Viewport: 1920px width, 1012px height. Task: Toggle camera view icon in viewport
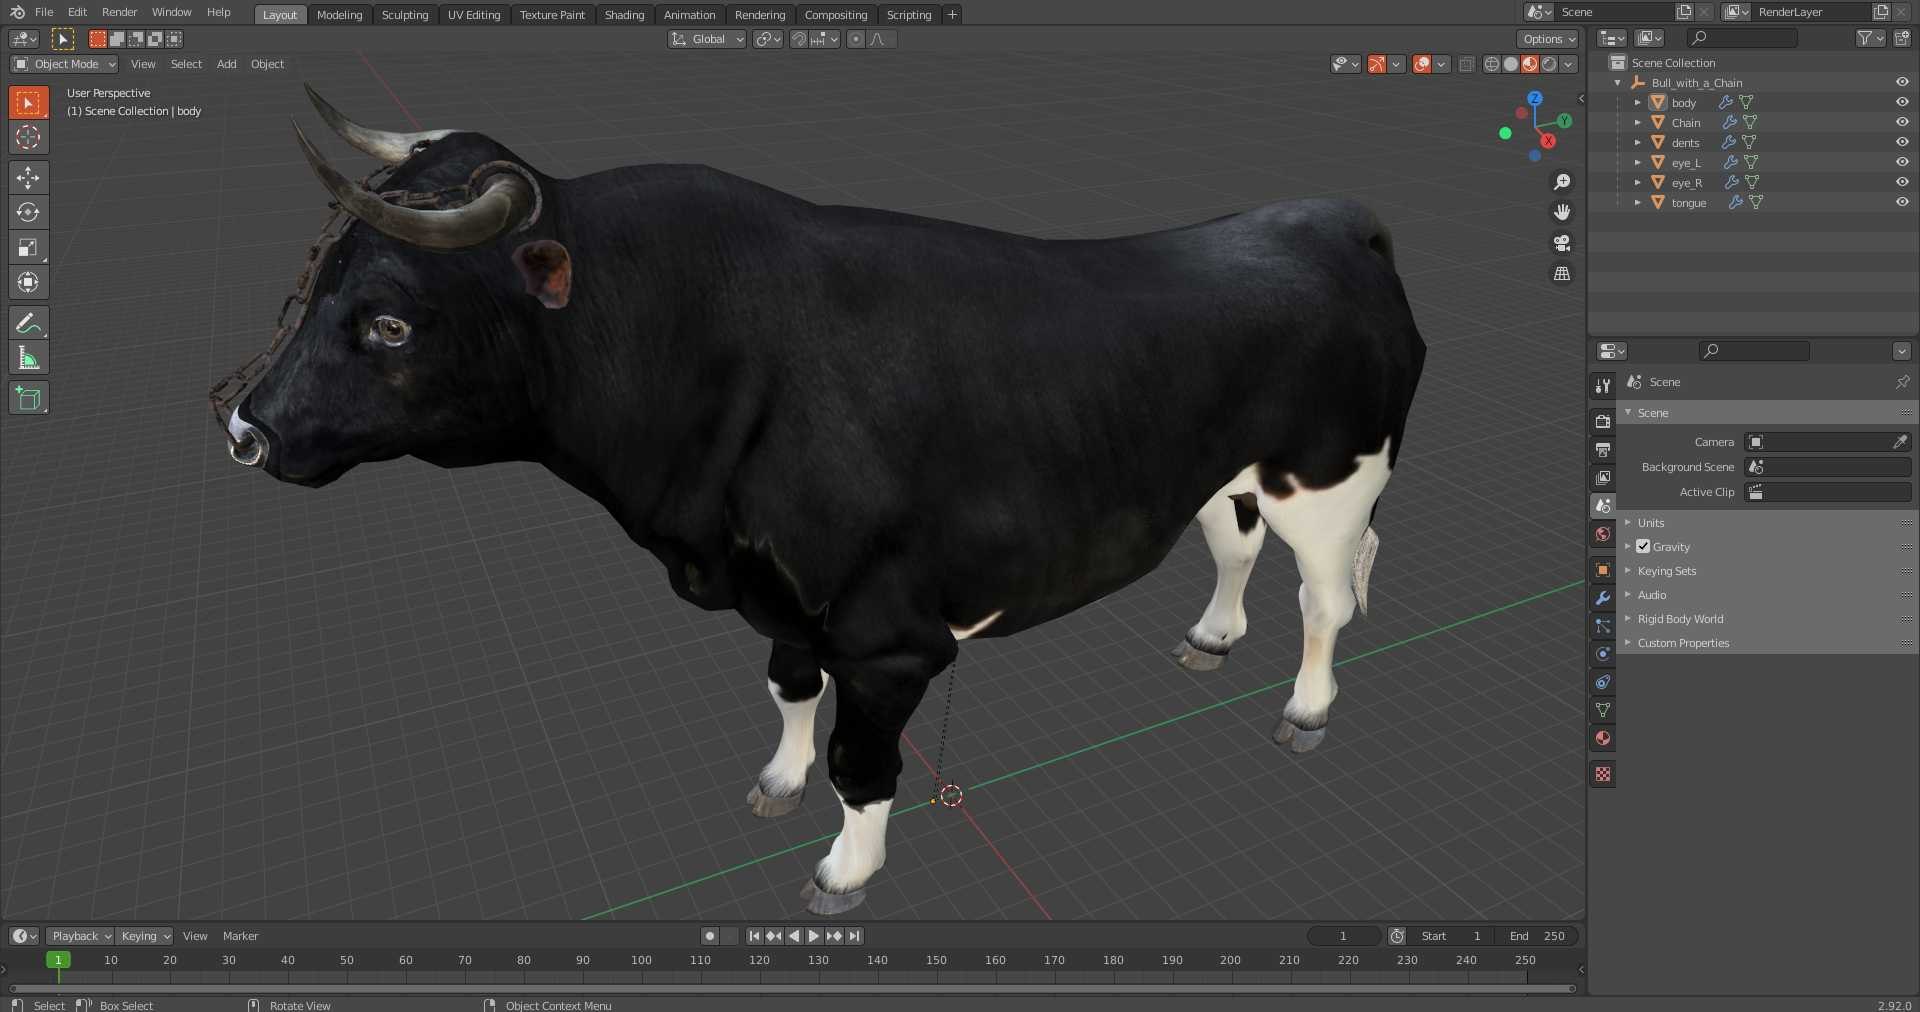tap(1561, 243)
